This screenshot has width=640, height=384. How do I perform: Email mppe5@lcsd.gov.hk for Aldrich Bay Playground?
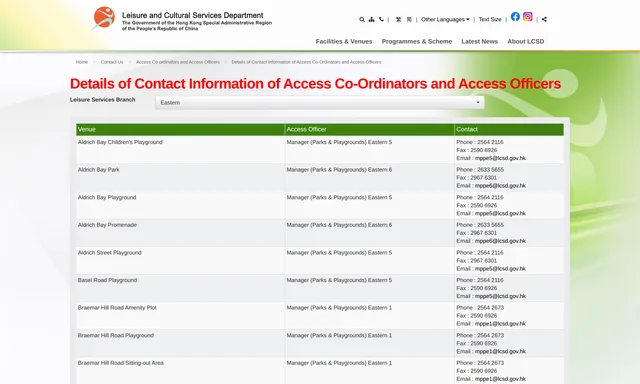[500, 213]
